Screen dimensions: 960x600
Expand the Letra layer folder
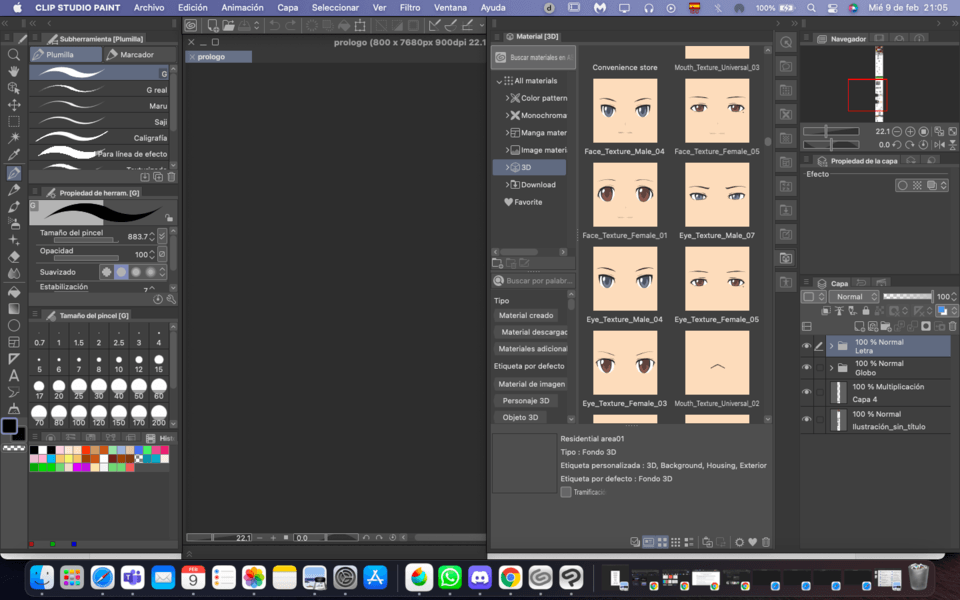831,346
